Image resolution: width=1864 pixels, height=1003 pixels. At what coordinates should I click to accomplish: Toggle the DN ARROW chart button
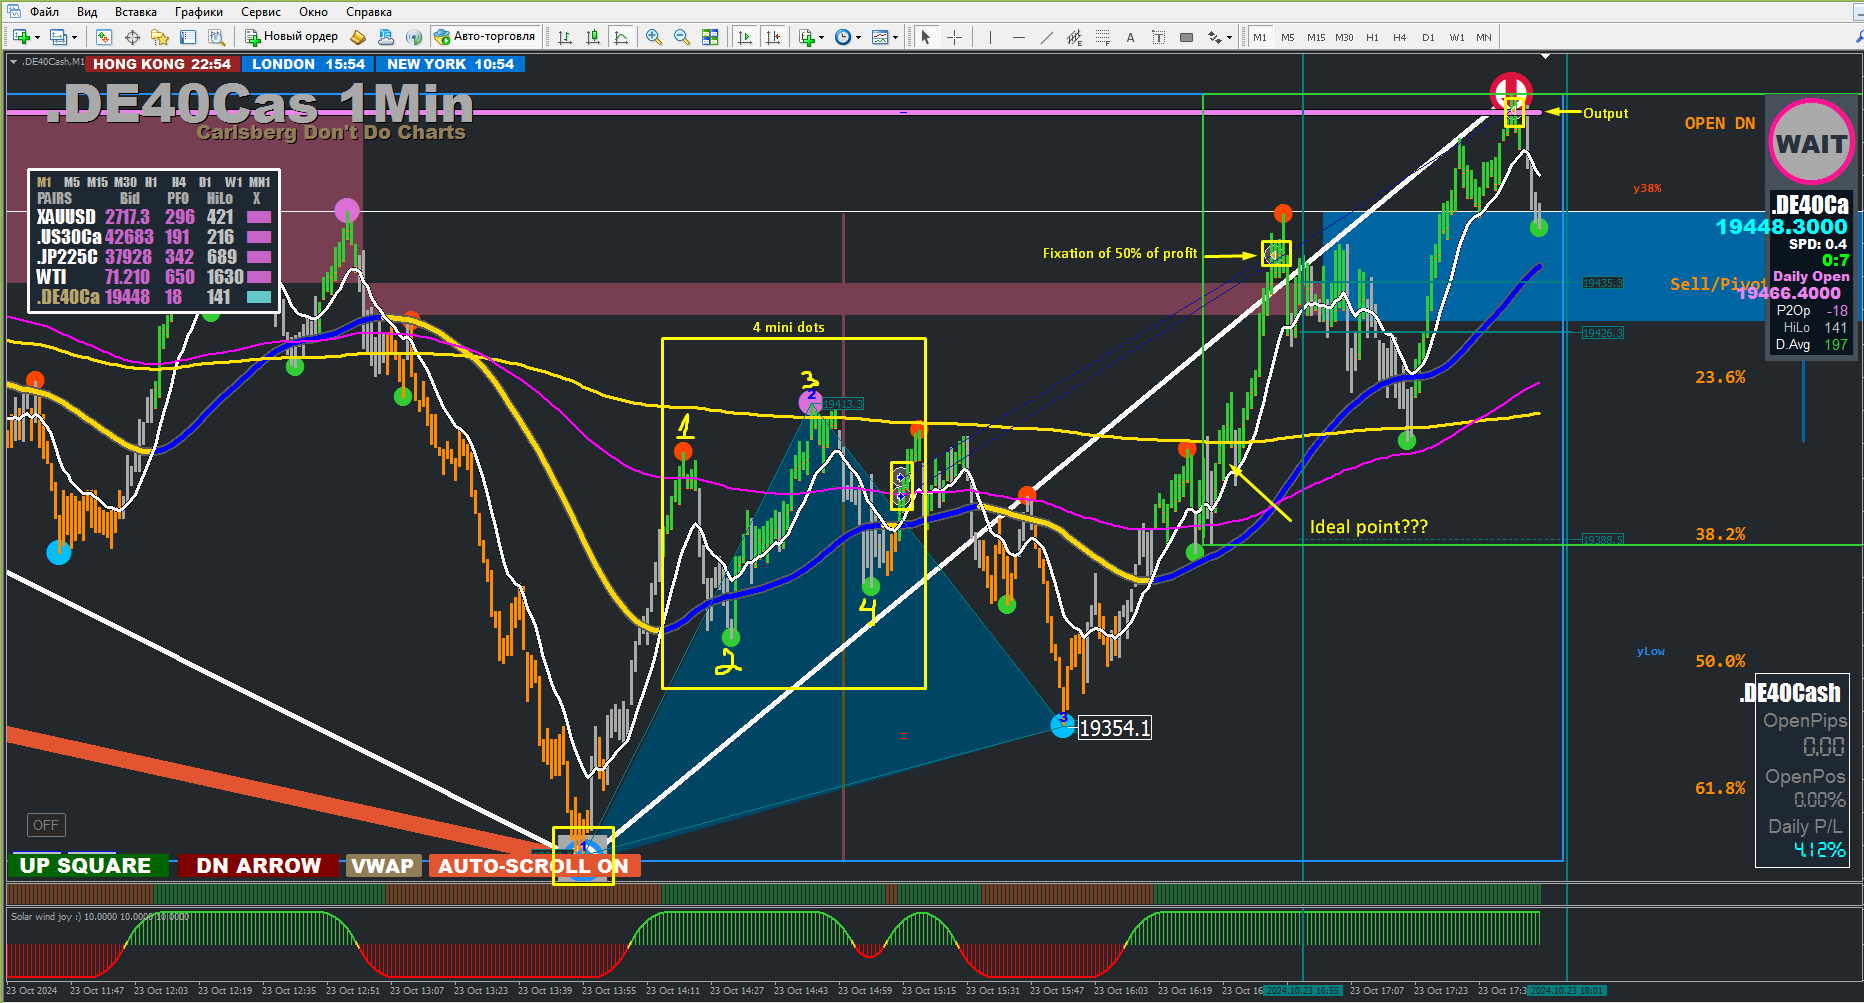coord(258,866)
